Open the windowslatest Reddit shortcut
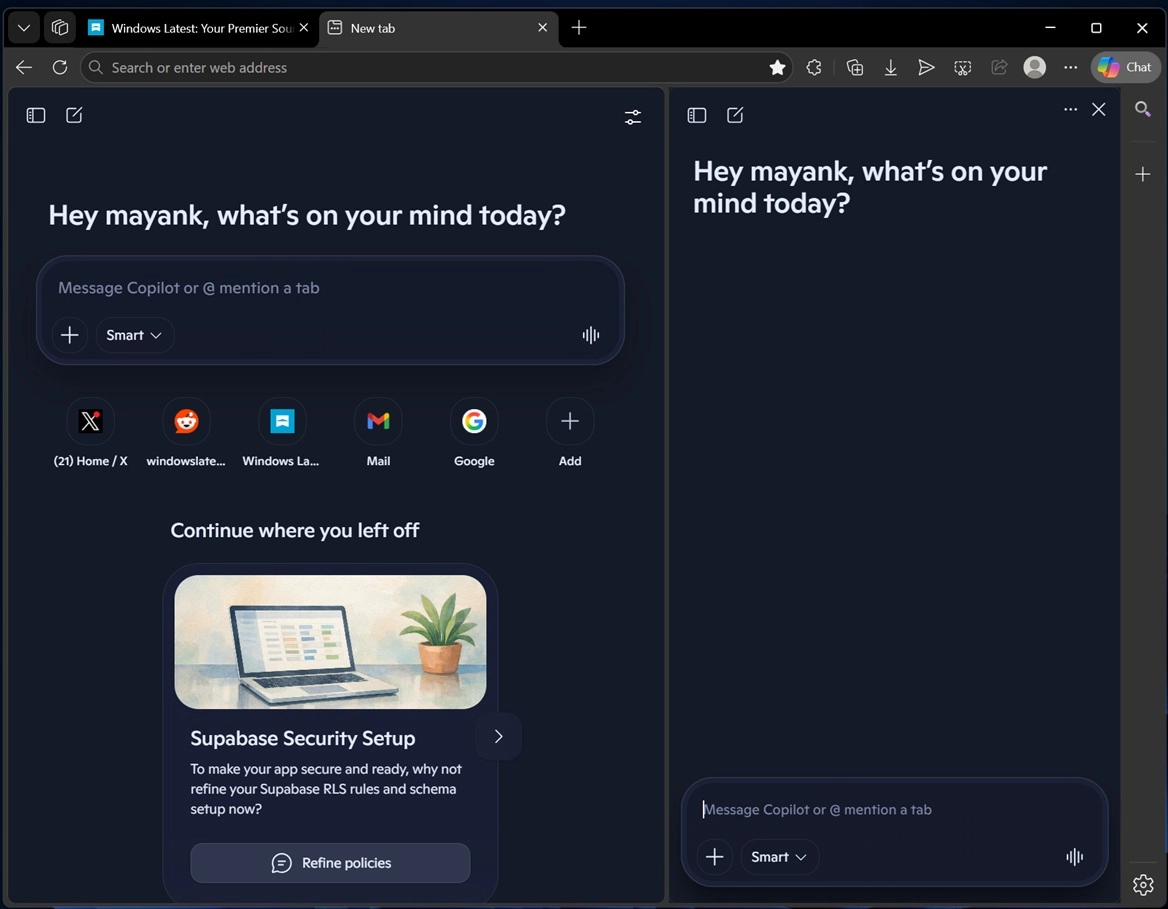 pos(186,434)
